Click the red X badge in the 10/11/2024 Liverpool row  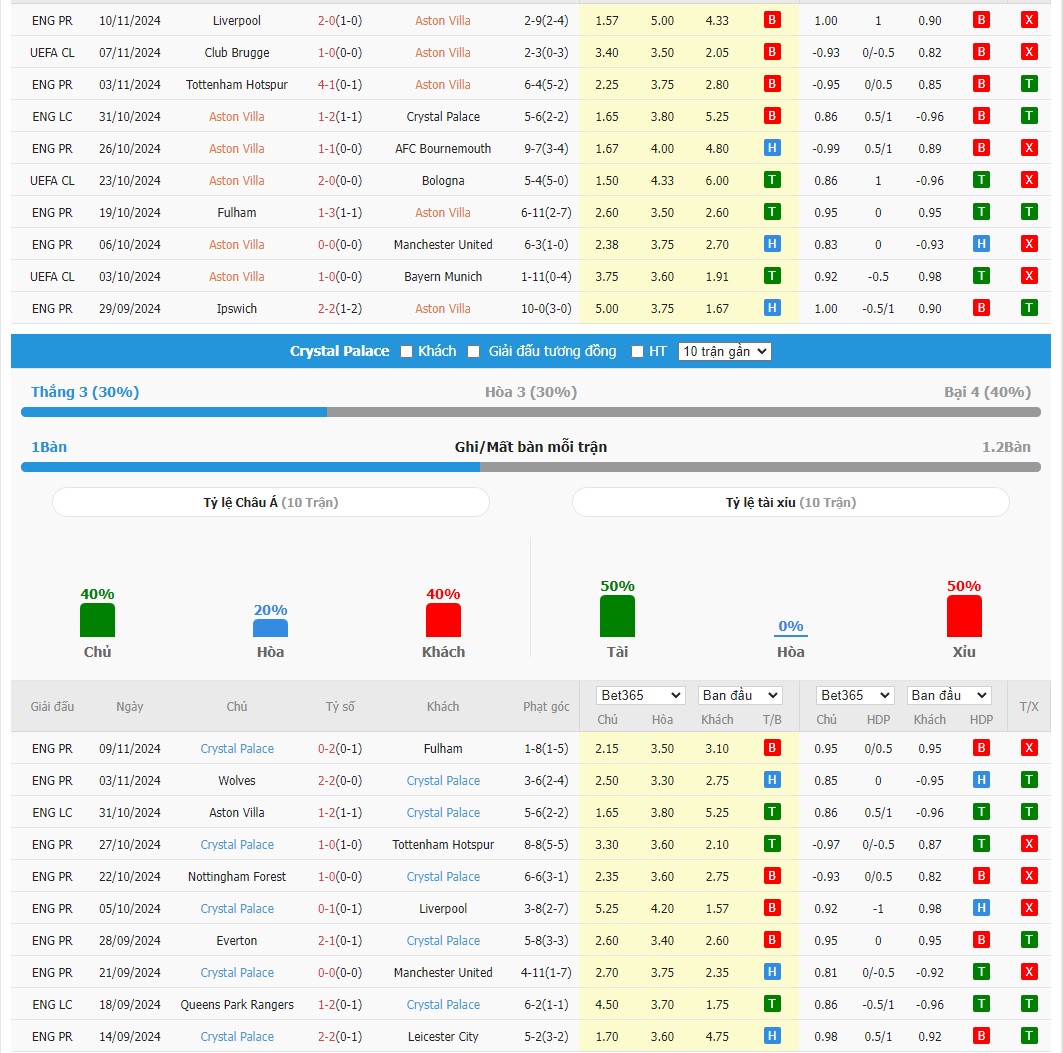[1028, 20]
